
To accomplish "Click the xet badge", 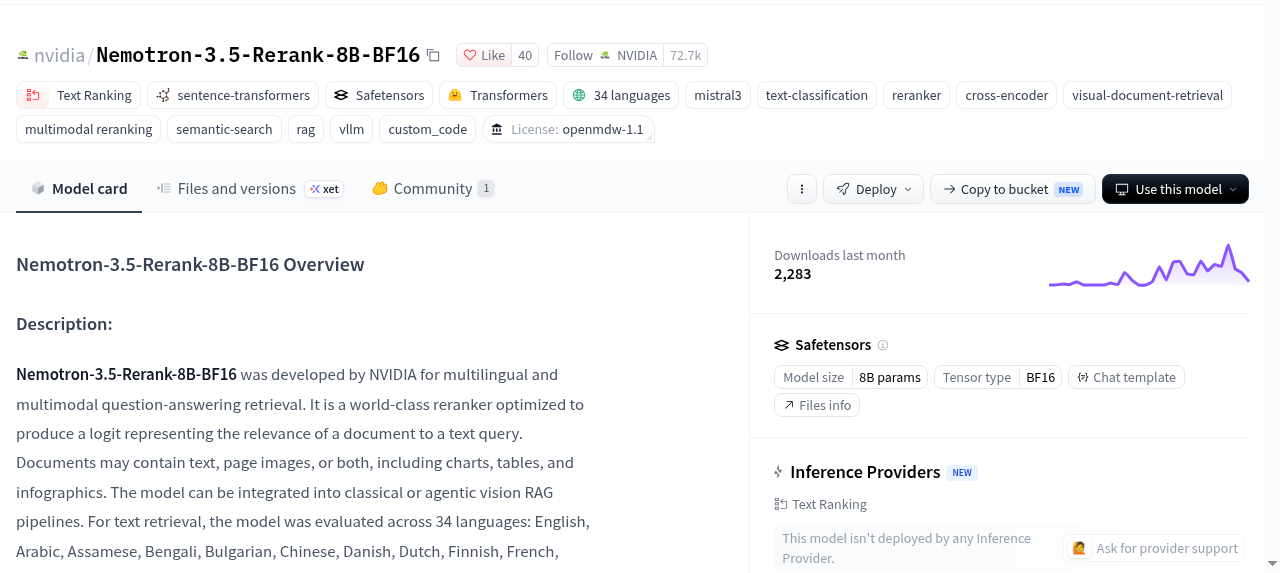I will (324, 189).
